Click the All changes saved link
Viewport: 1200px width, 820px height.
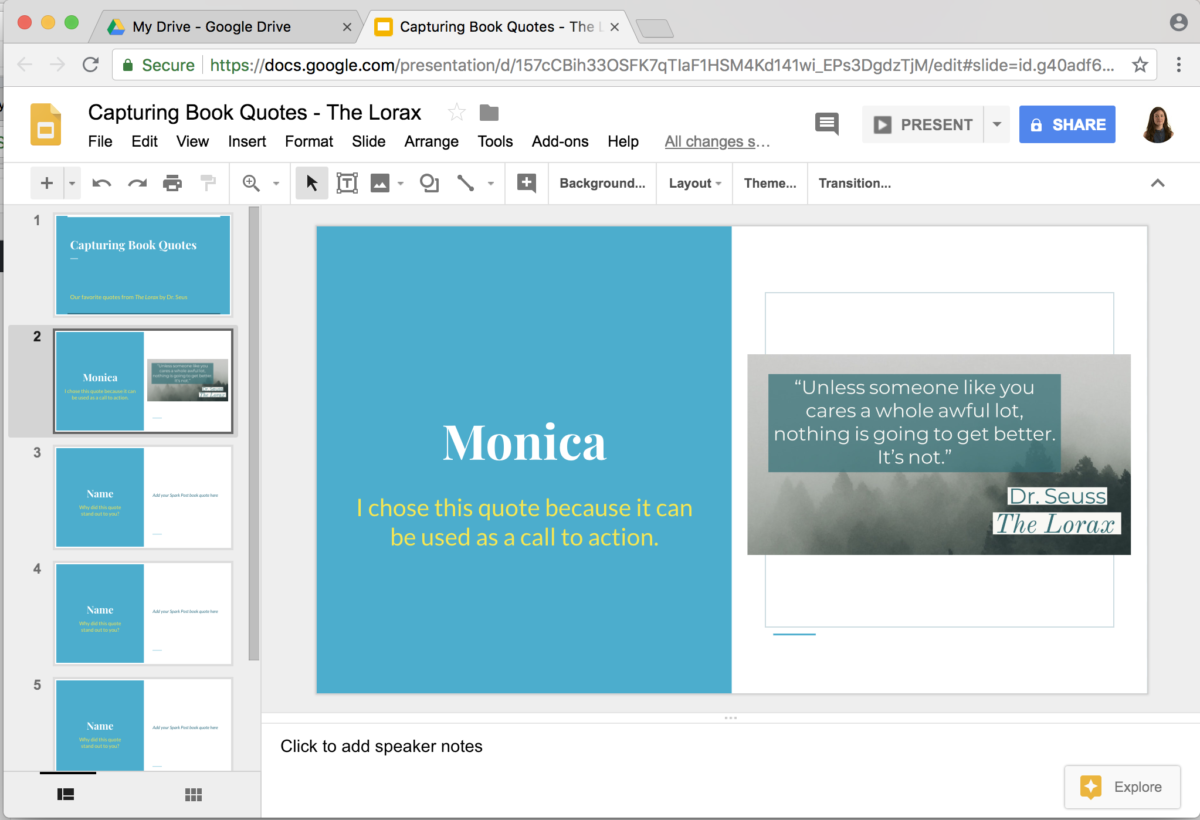click(717, 141)
